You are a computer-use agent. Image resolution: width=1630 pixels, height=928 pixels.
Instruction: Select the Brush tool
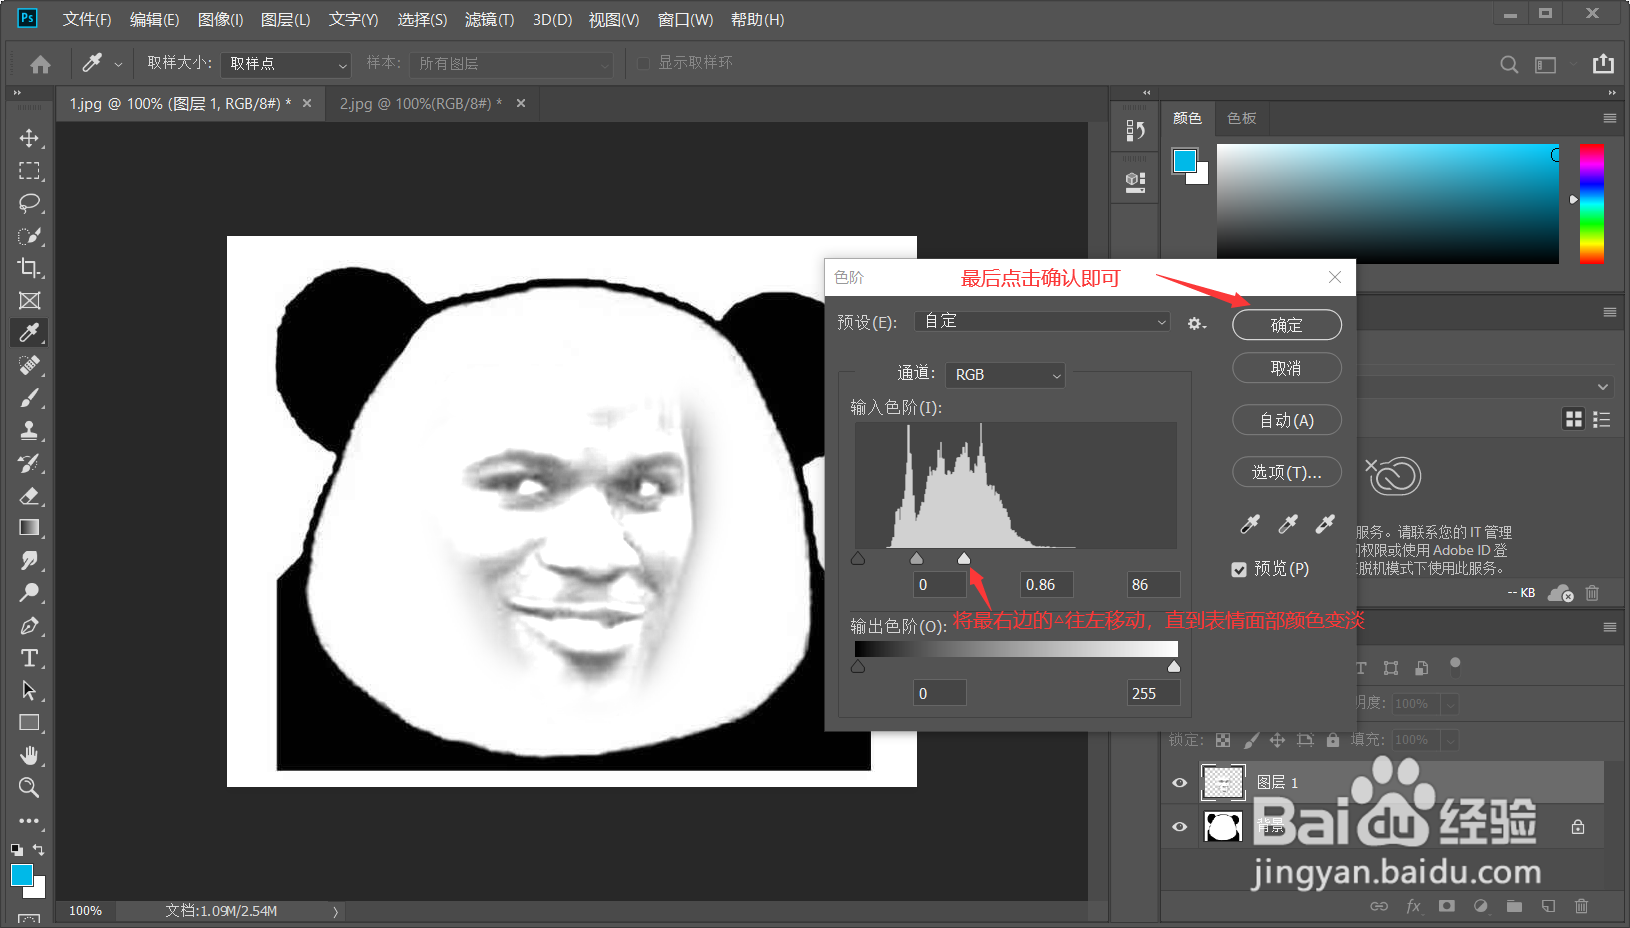click(x=29, y=398)
